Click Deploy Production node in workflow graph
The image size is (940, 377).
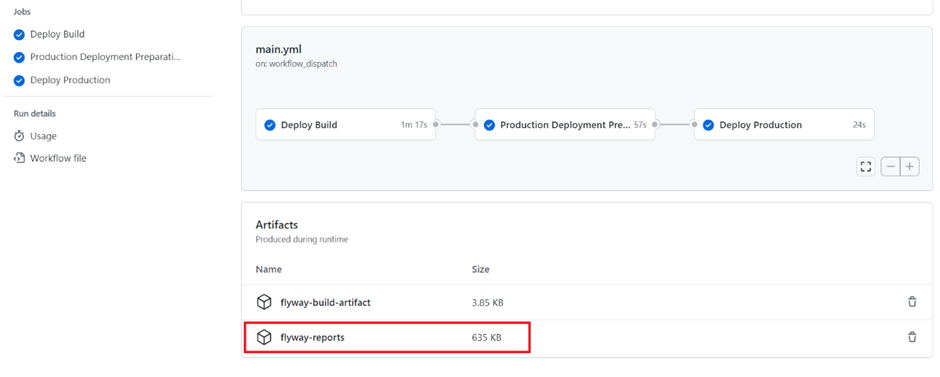pyautogui.click(x=784, y=125)
